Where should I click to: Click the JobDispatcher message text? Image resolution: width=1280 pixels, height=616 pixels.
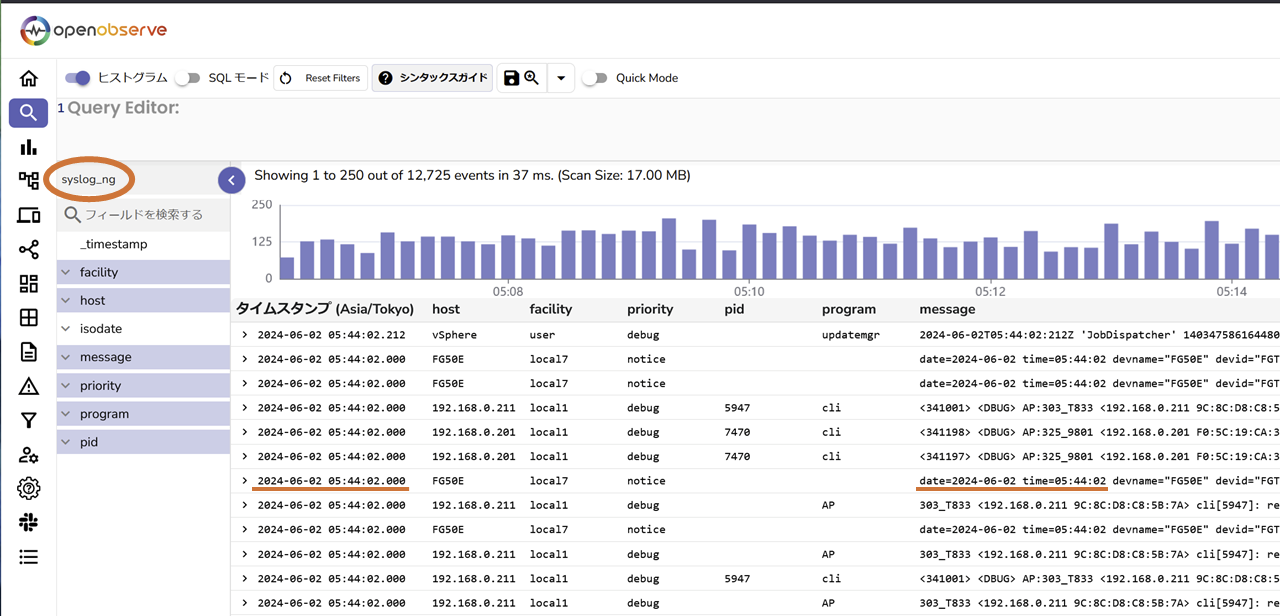[x=1099, y=335]
